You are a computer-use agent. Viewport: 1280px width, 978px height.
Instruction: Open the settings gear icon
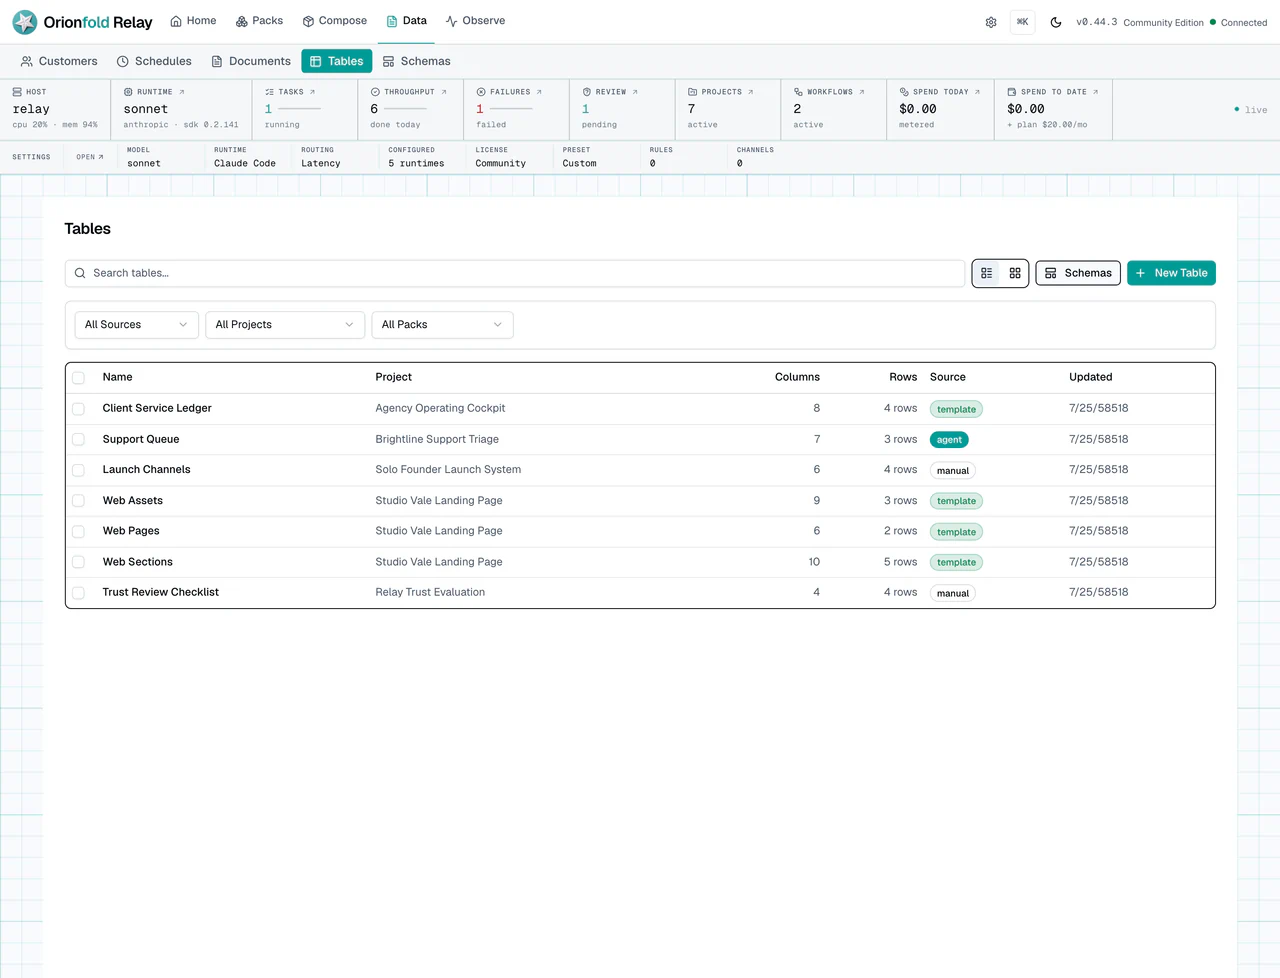pyautogui.click(x=991, y=22)
